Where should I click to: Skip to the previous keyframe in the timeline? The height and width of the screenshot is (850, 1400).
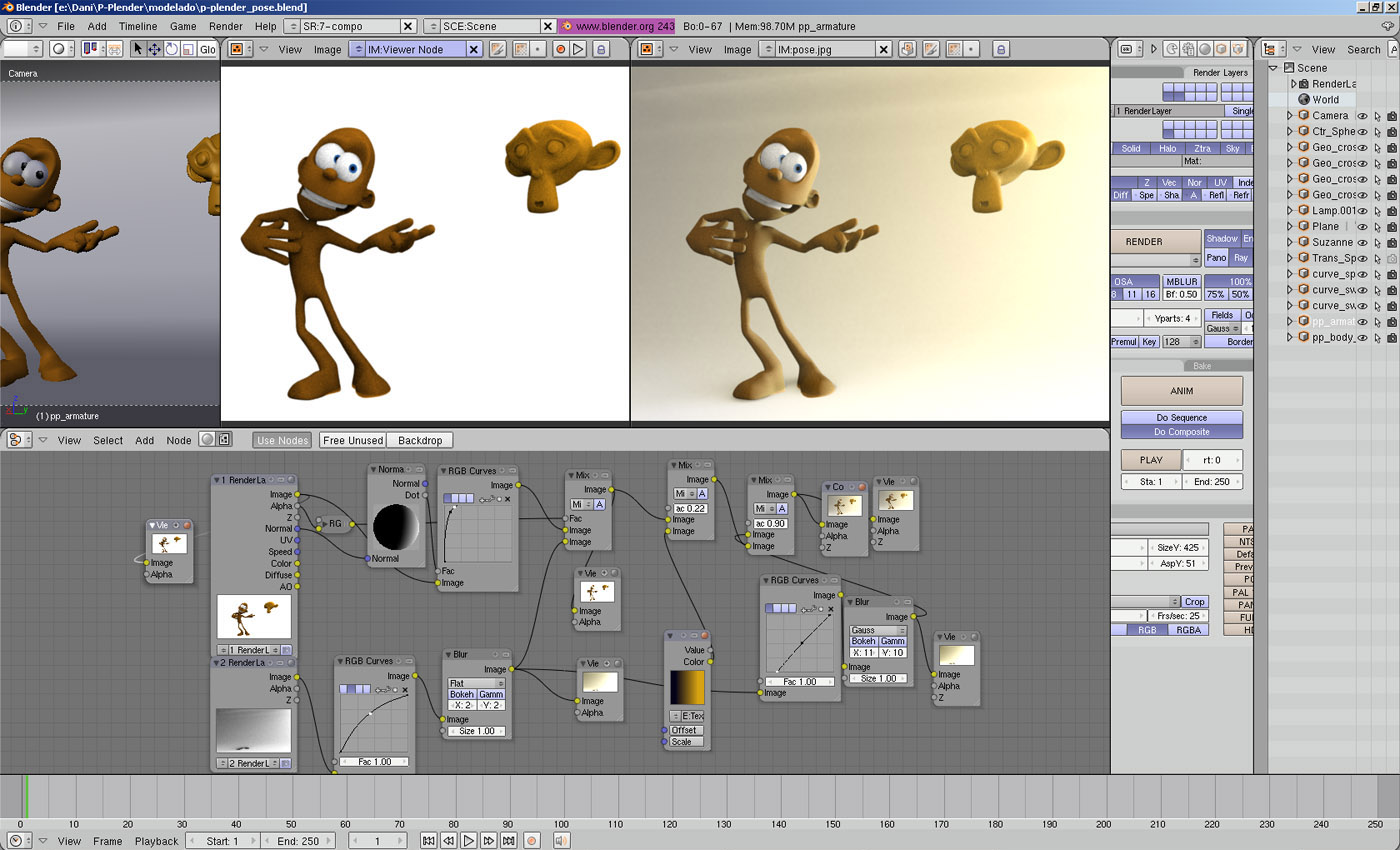click(x=448, y=841)
